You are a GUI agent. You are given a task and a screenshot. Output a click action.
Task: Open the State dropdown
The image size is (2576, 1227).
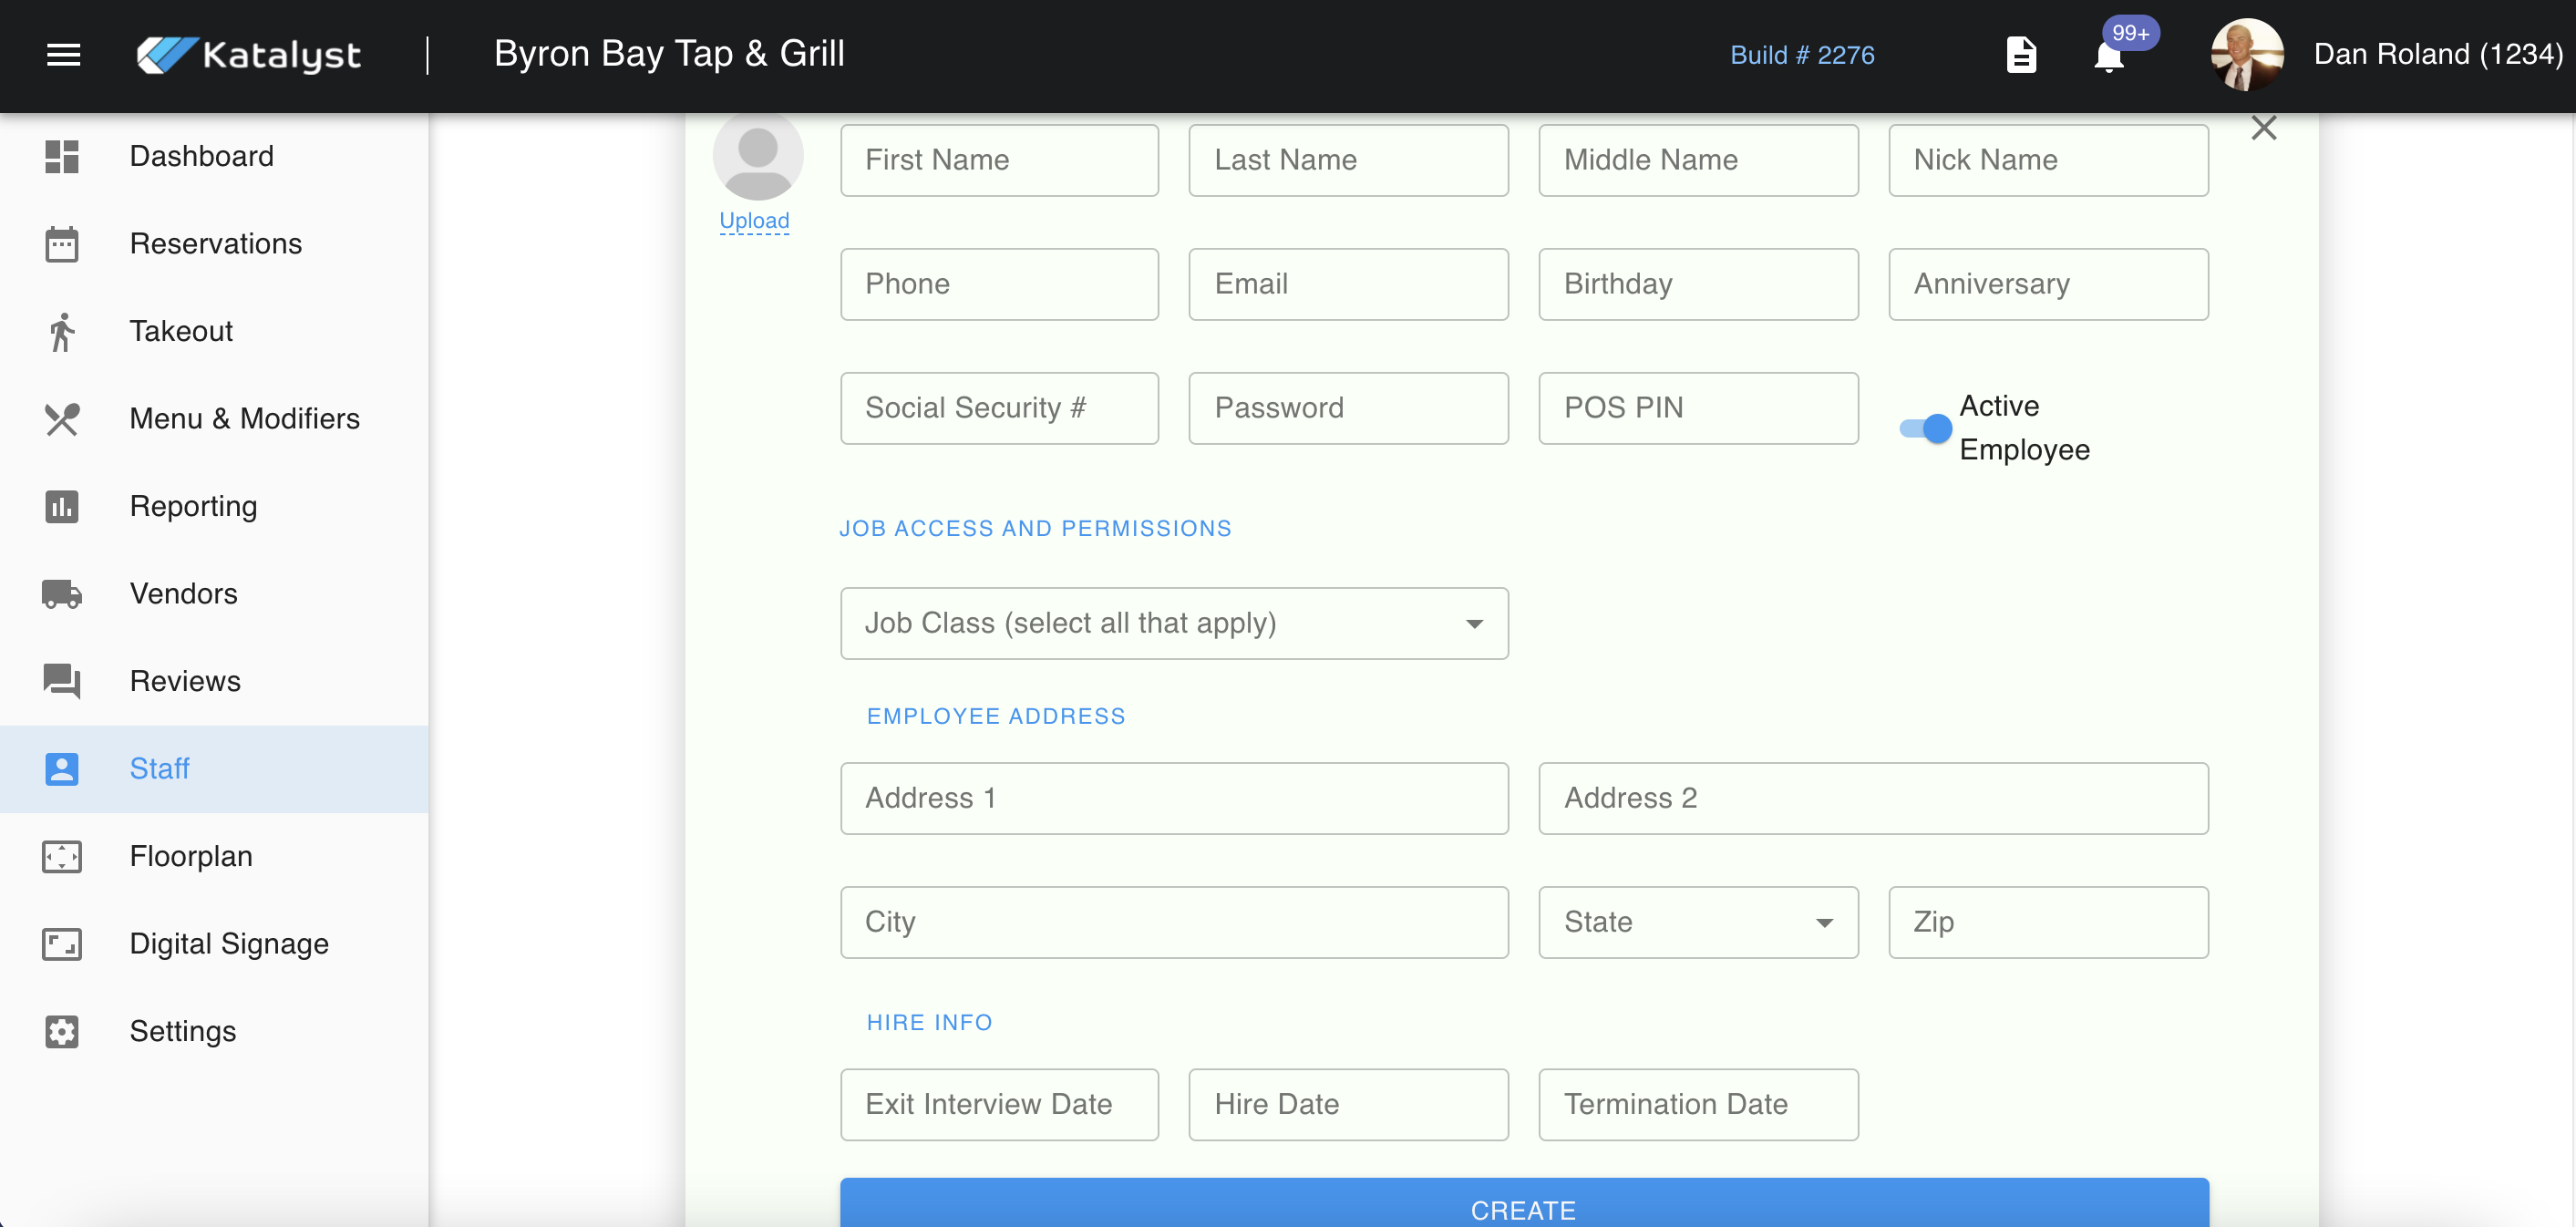point(1697,922)
